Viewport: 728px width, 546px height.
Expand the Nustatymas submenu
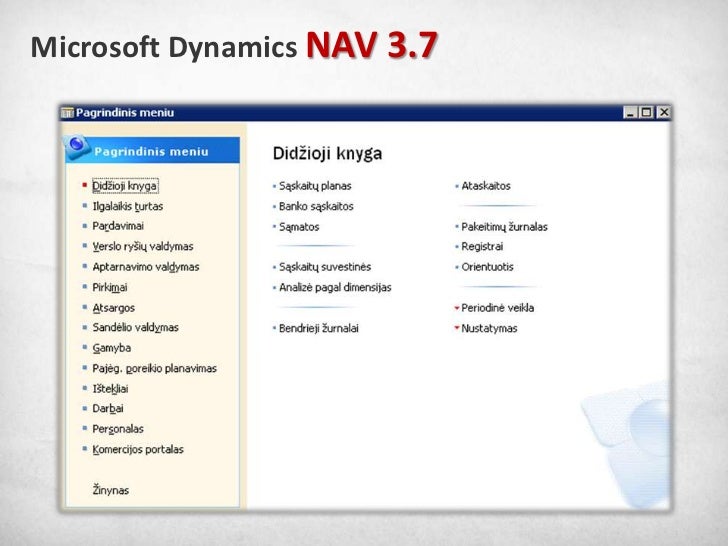coord(489,328)
